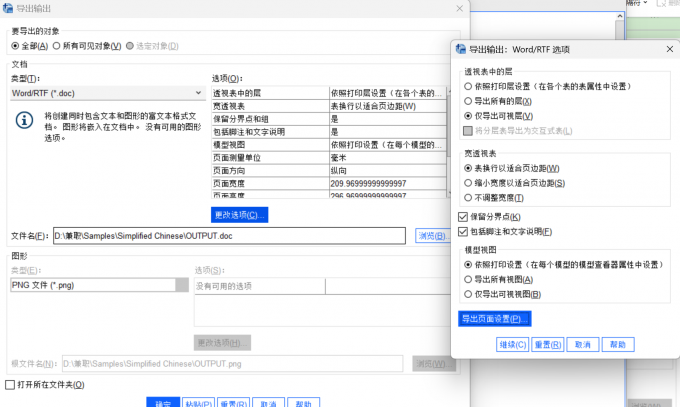Select 依照打印设置 radio in 模型视图
This screenshot has height=407, width=680.
tap(468, 264)
